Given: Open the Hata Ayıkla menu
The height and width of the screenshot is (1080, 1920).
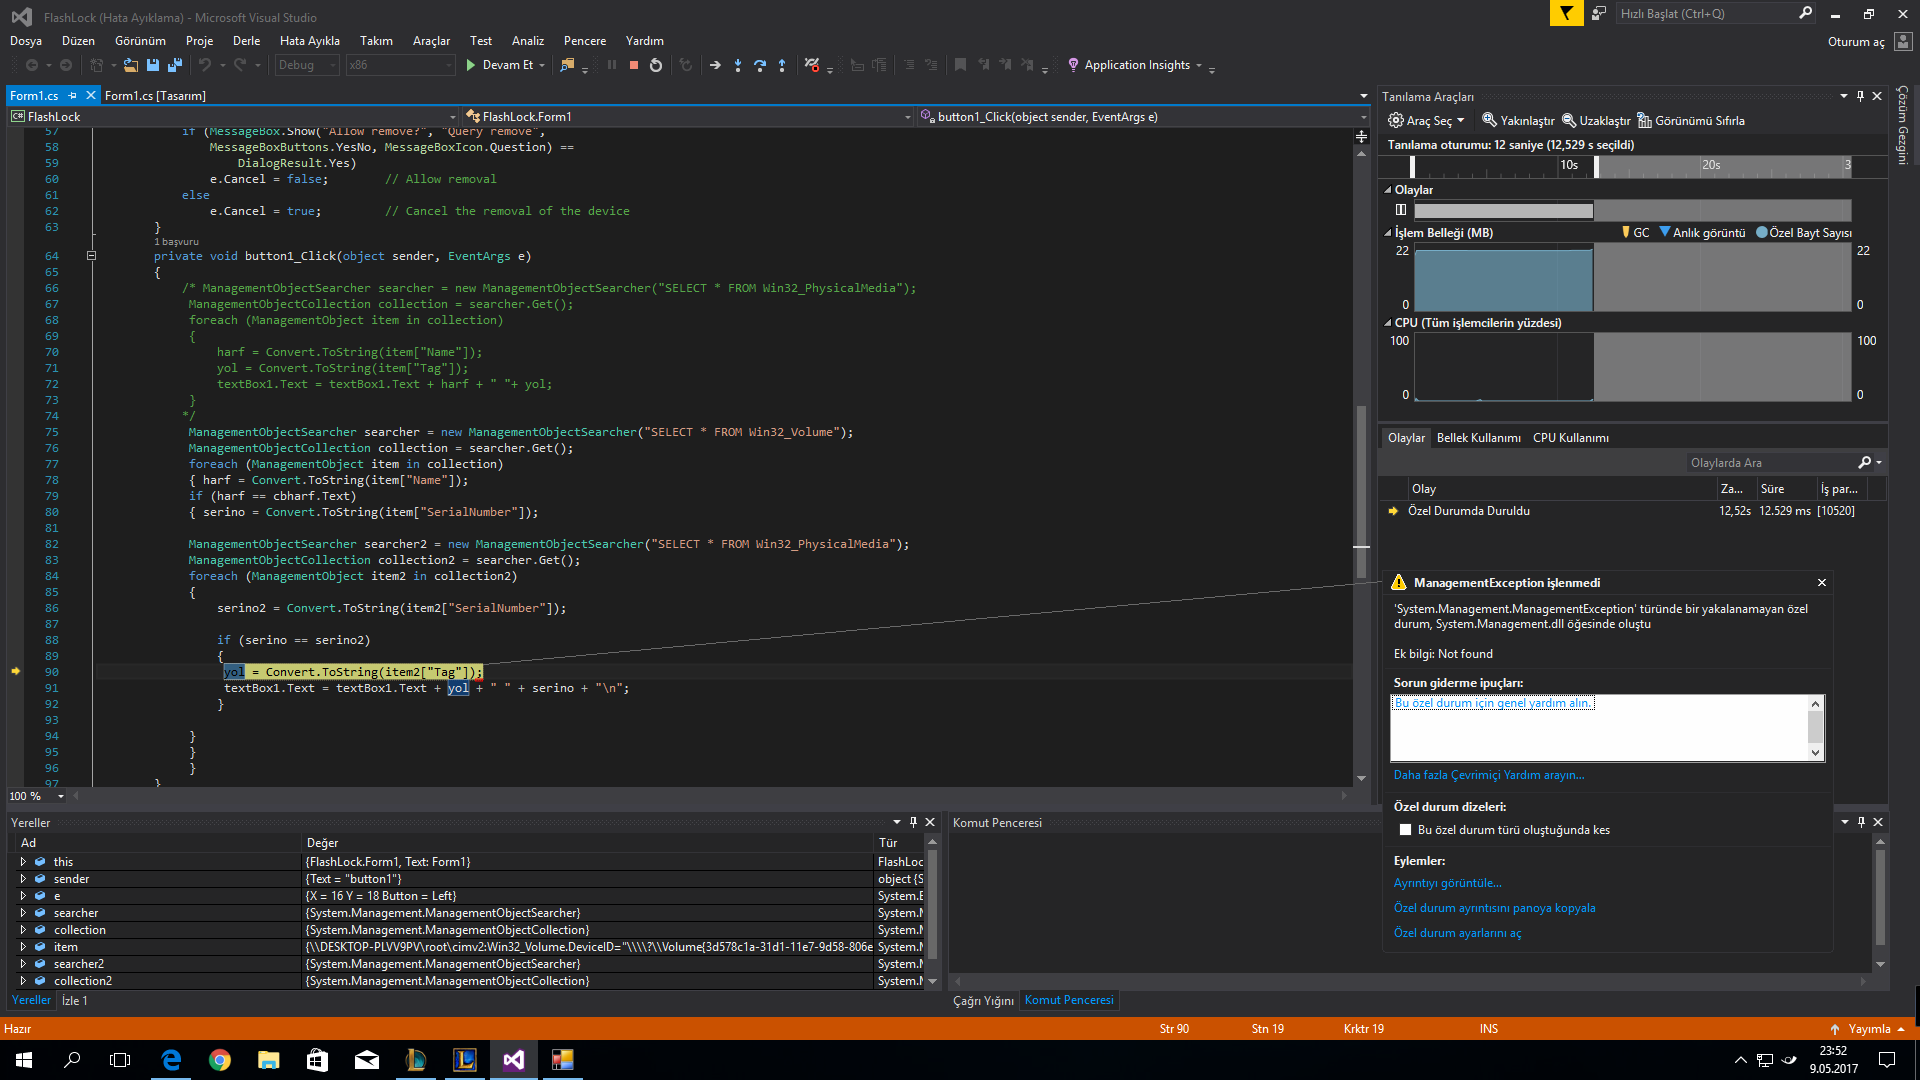Looking at the screenshot, I should (309, 41).
